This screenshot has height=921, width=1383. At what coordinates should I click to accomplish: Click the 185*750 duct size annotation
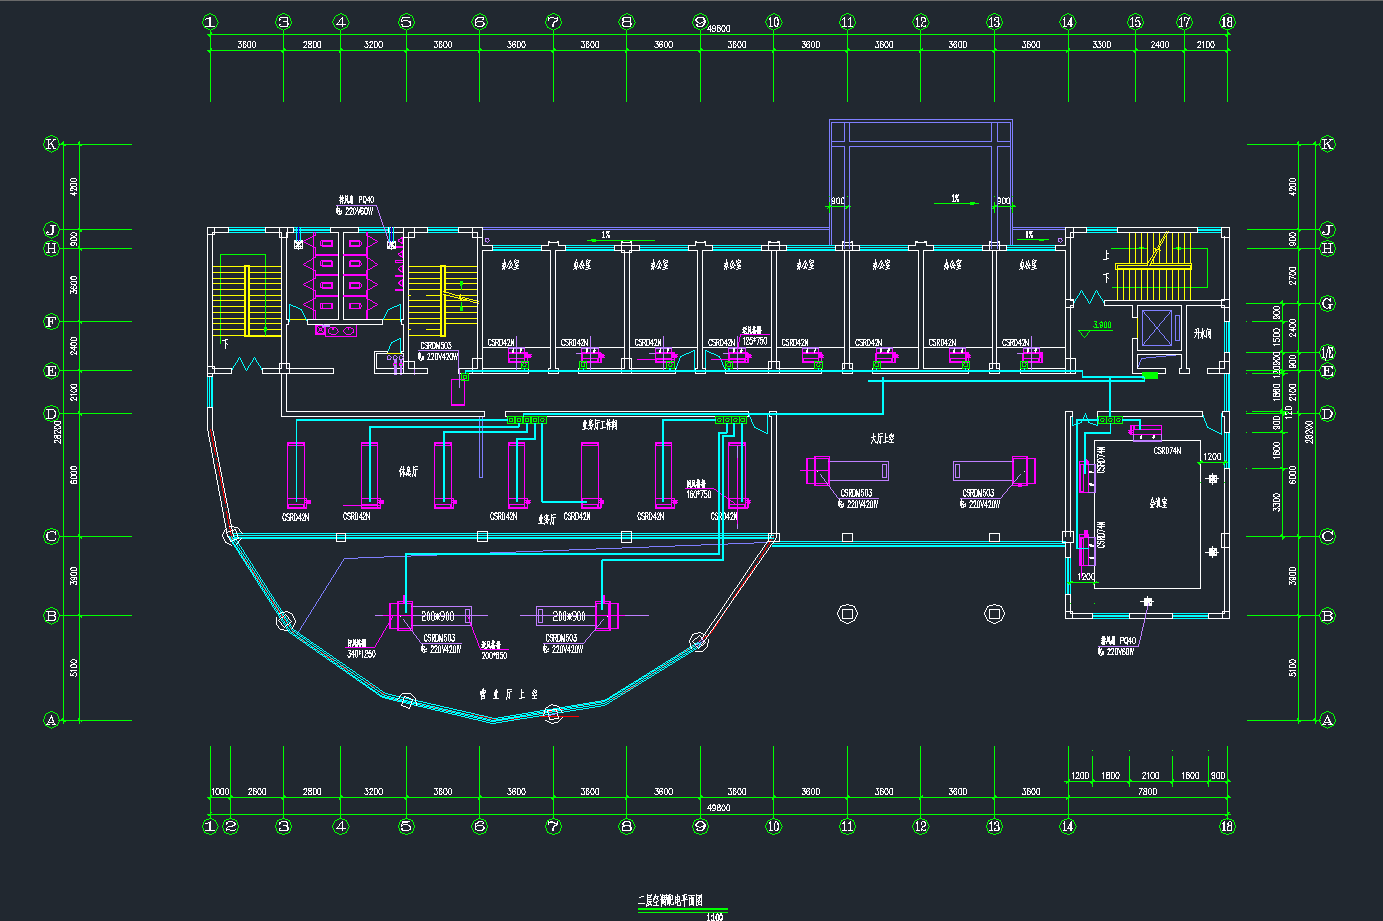pyautogui.click(x=754, y=341)
